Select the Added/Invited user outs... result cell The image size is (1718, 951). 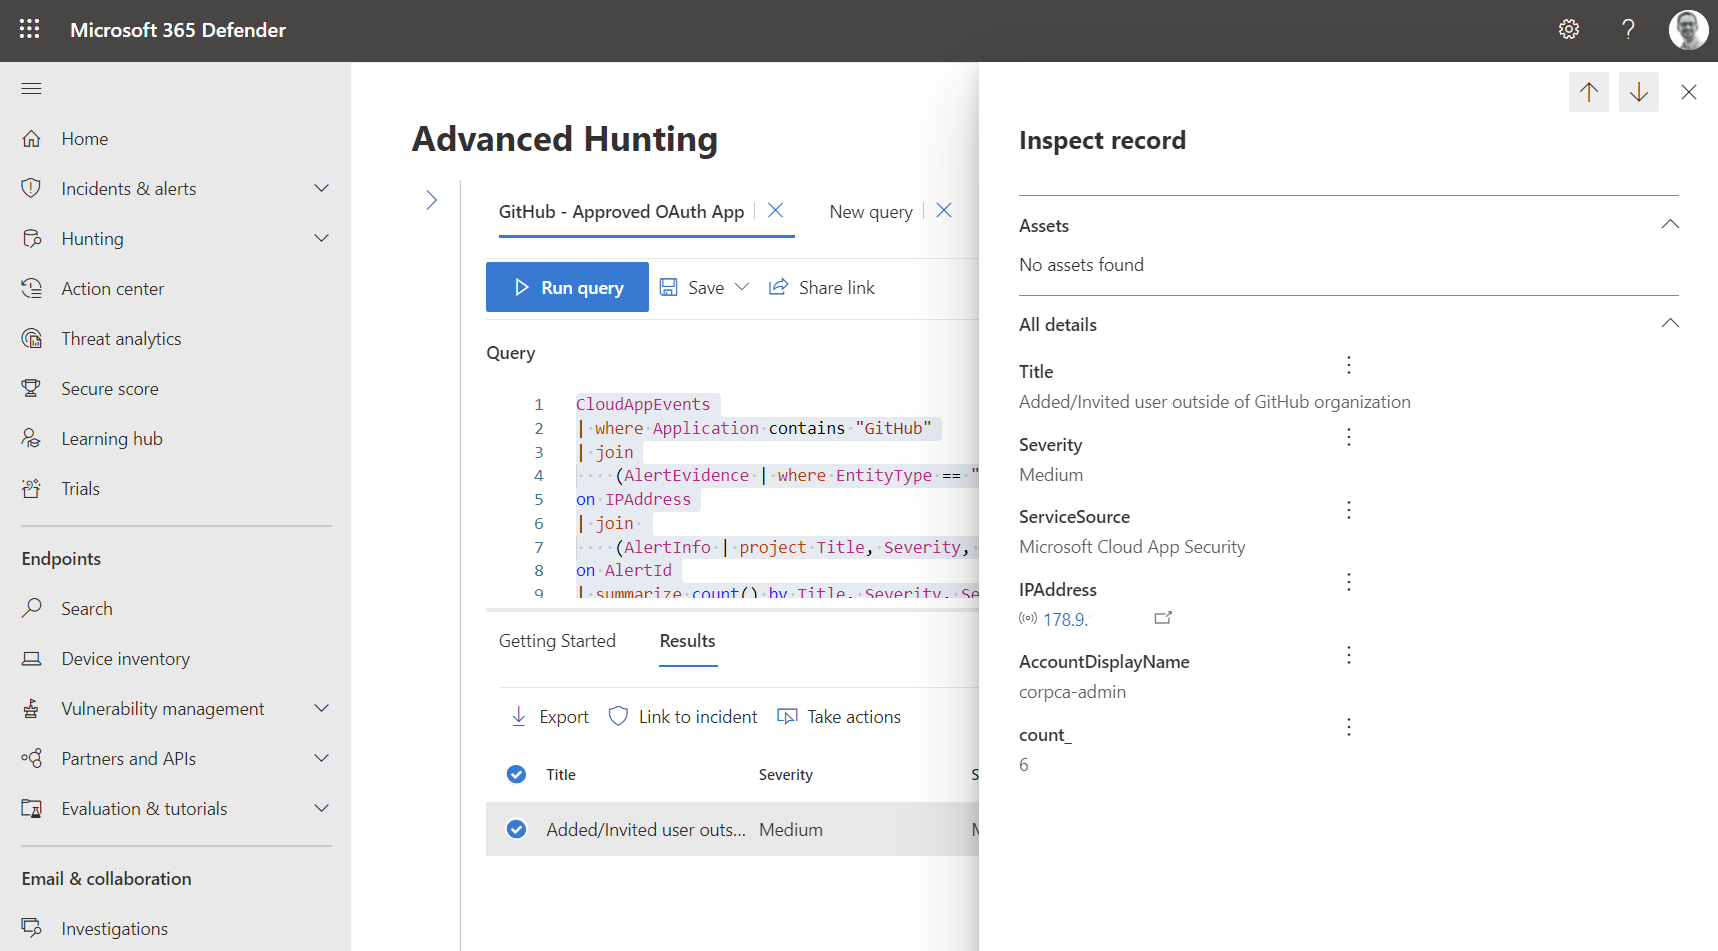(646, 829)
